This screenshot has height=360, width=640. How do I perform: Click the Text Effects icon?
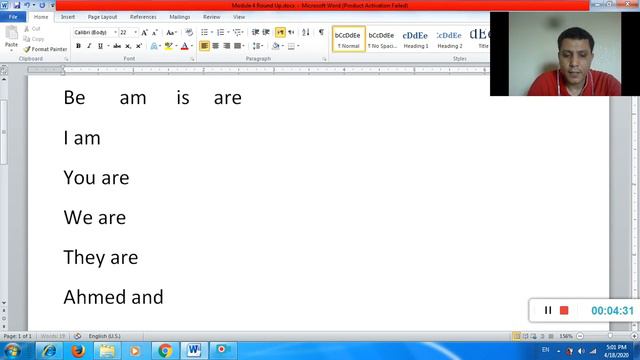[153, 46]
